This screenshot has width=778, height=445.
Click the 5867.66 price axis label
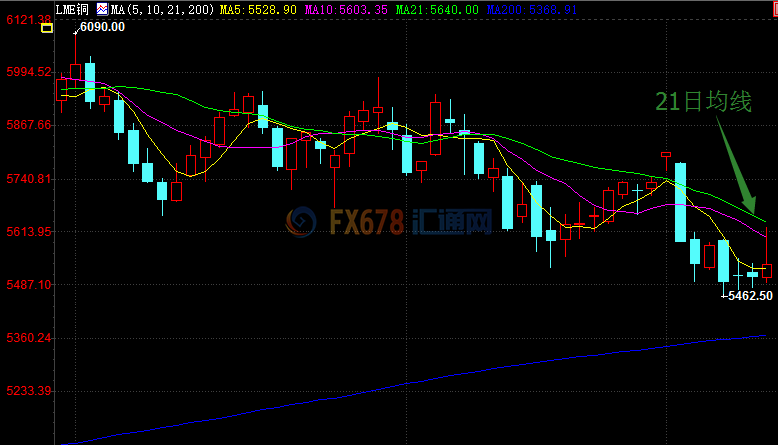tap(27, 125)
